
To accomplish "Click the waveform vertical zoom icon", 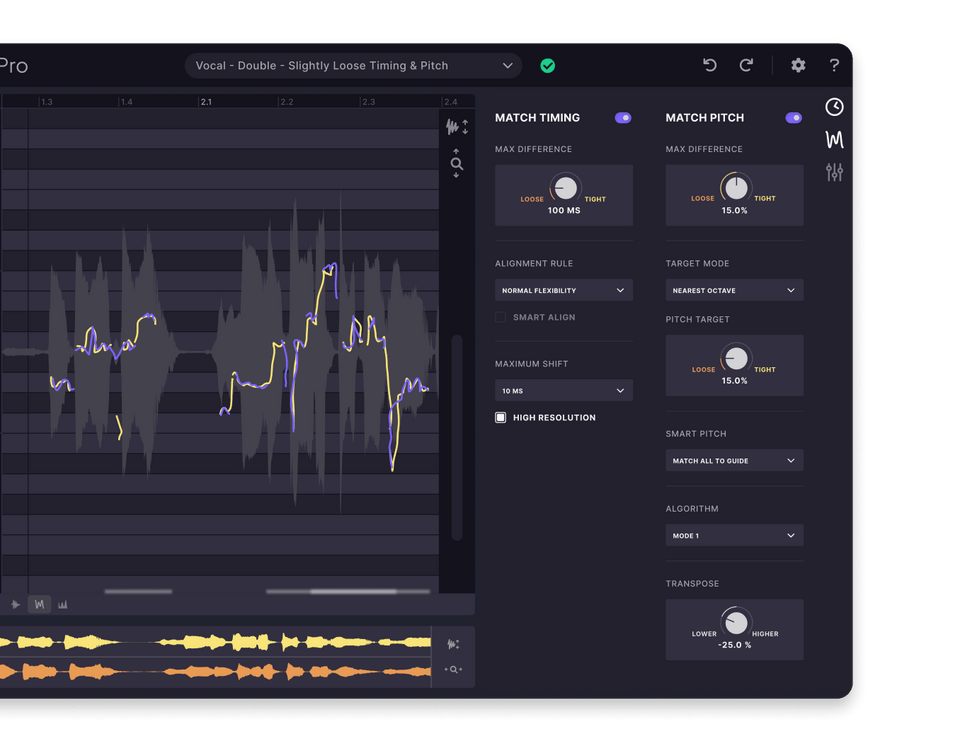I will pyautogui.click(x=457, y=127).
